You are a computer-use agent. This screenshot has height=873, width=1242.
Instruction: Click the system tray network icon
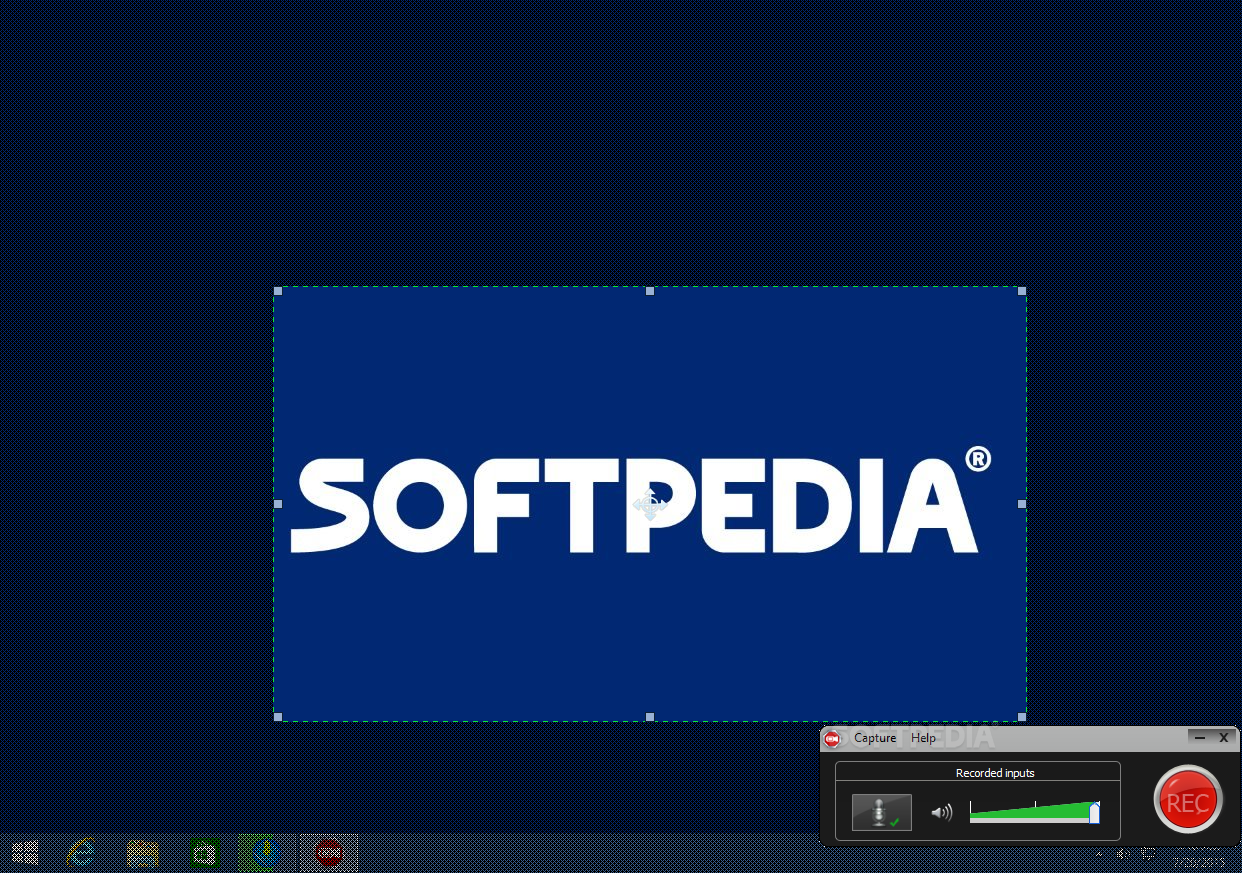[1149, 854]
